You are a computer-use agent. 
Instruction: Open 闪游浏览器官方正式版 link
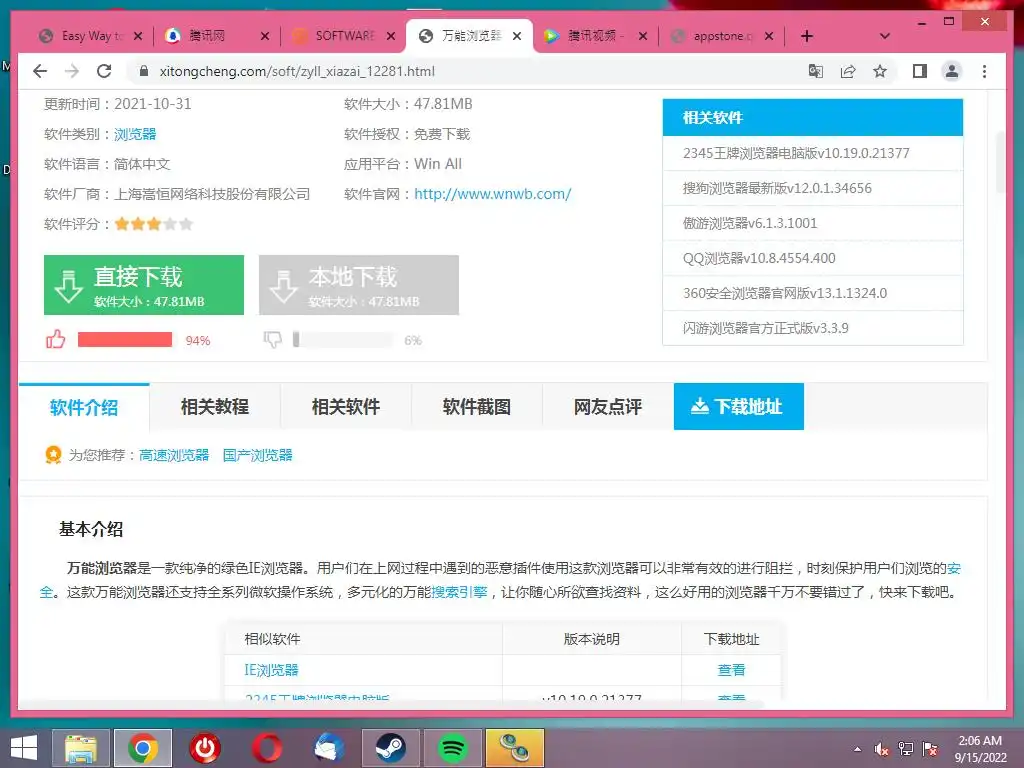(x=765, y=328)
